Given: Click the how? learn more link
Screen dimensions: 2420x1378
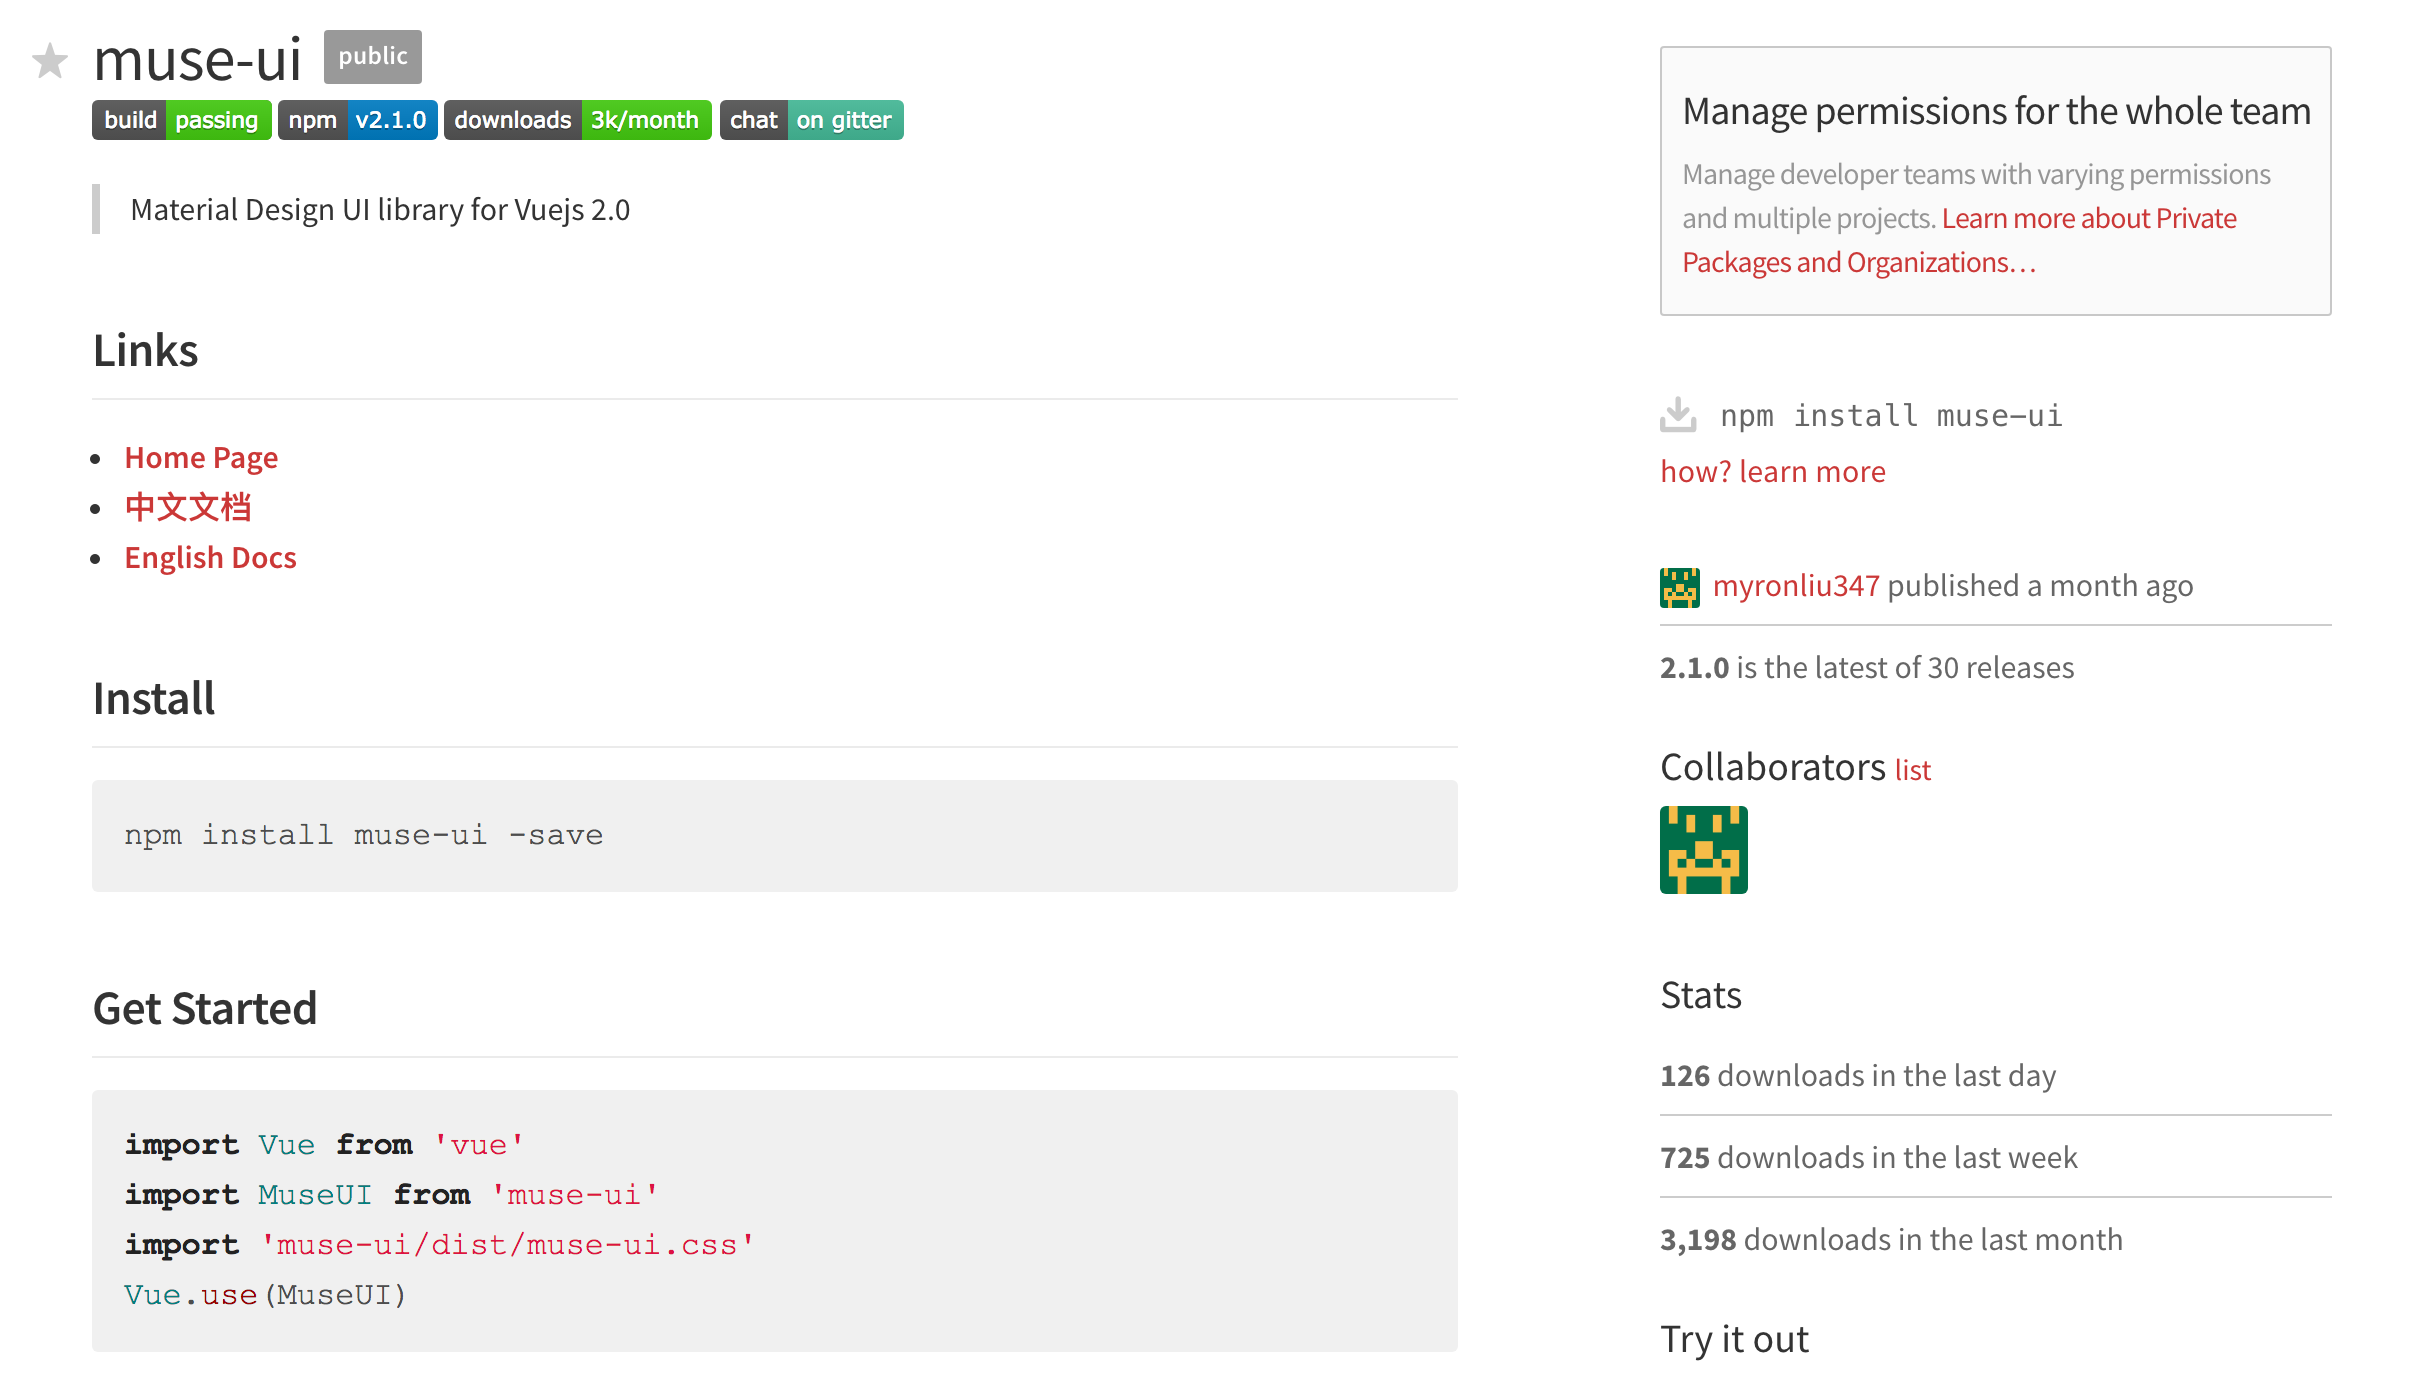Looking at the screenshot, I should (1773, 471).
